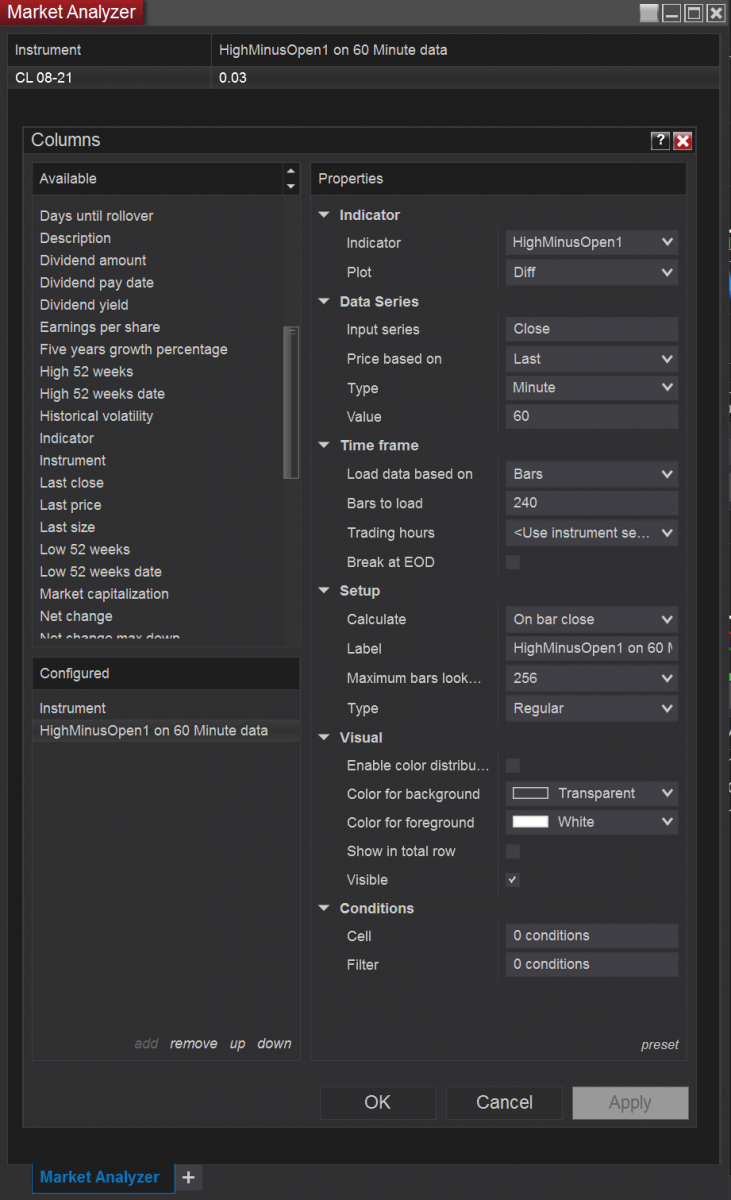
Task: Open the Plot dropdown showing Diff
Action: (x=592, y=272)
